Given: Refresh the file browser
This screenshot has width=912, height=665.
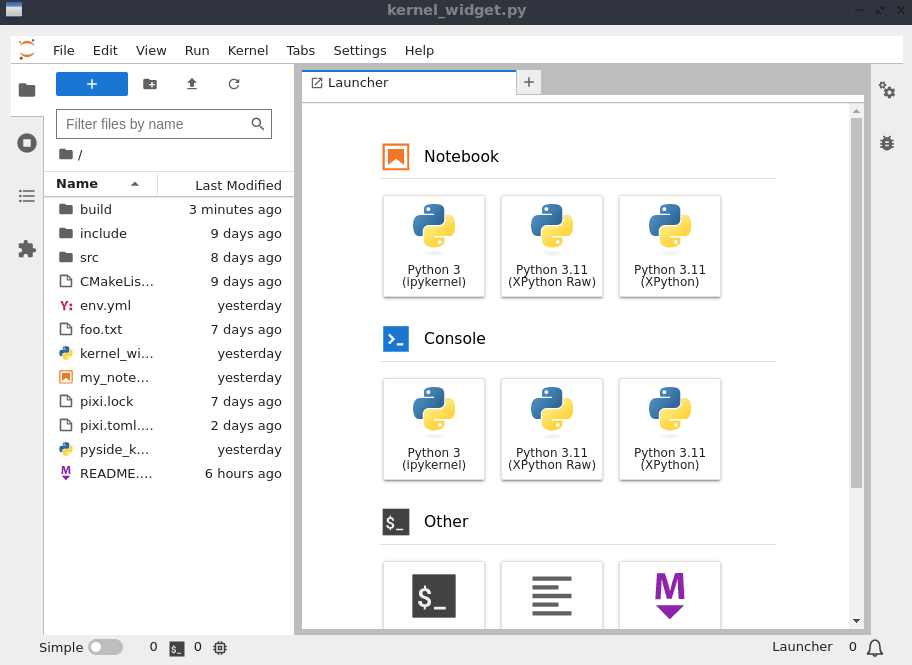Looking at the screenshot, I should (x=234, y=84).
